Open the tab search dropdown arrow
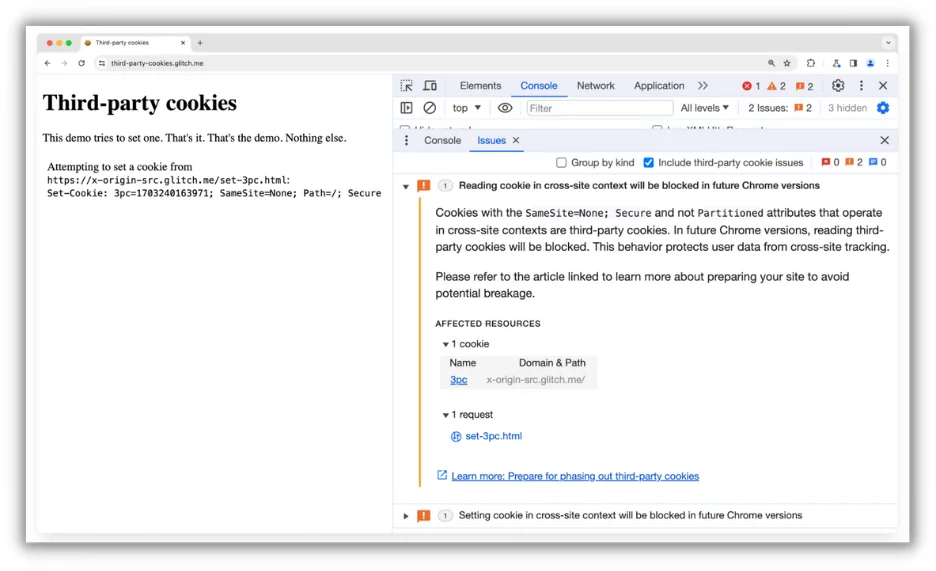The image size is (936, 571). point(888,43)
